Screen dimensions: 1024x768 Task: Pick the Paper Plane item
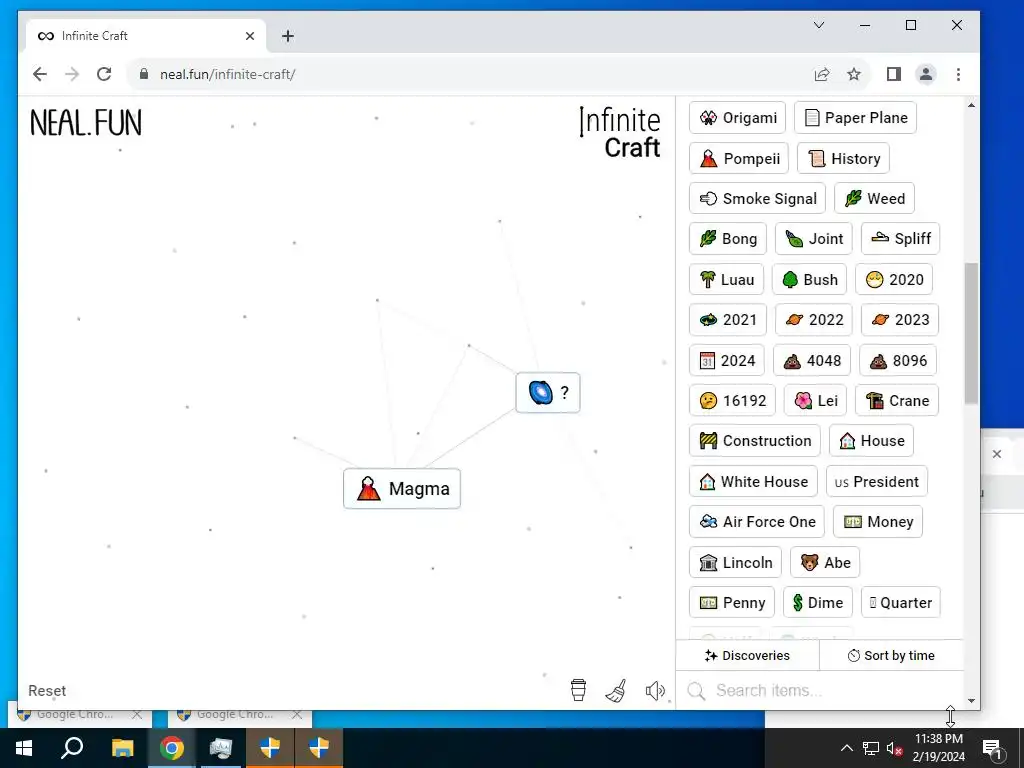coord(856,118)
